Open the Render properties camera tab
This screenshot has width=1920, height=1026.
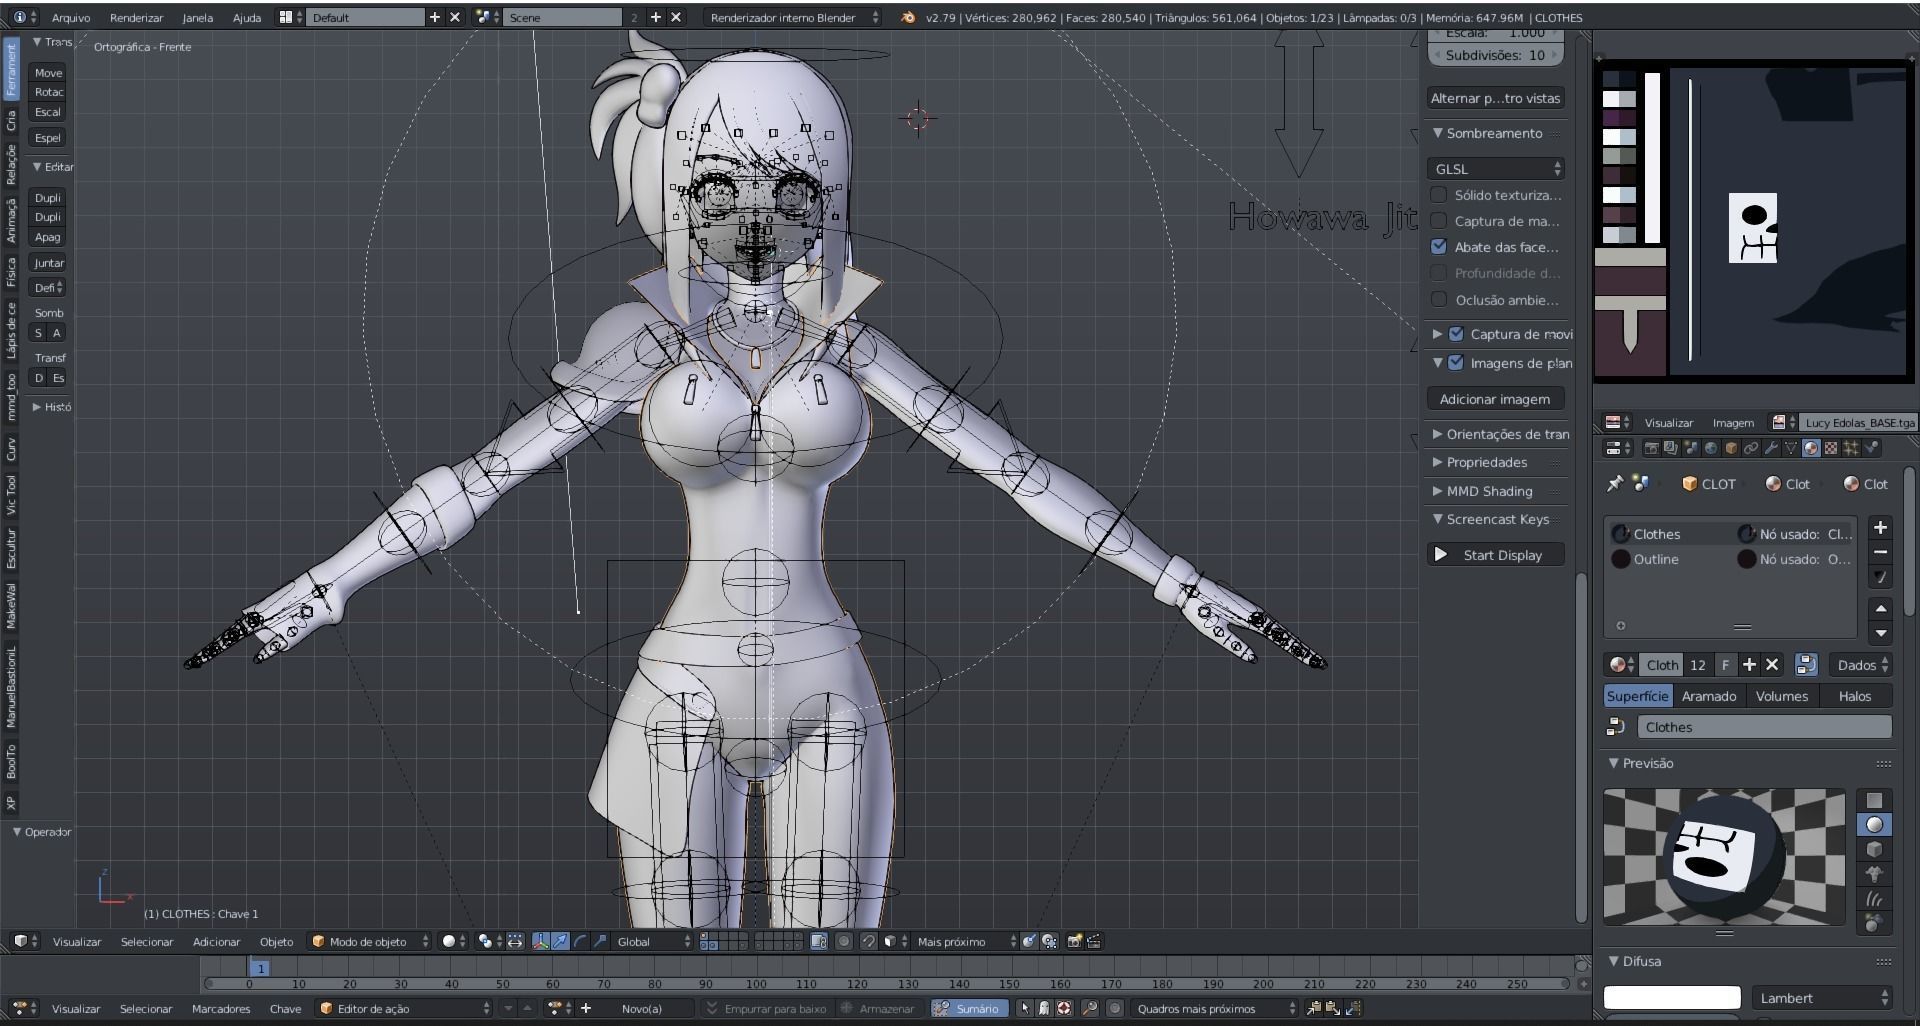pos(1652,448)
